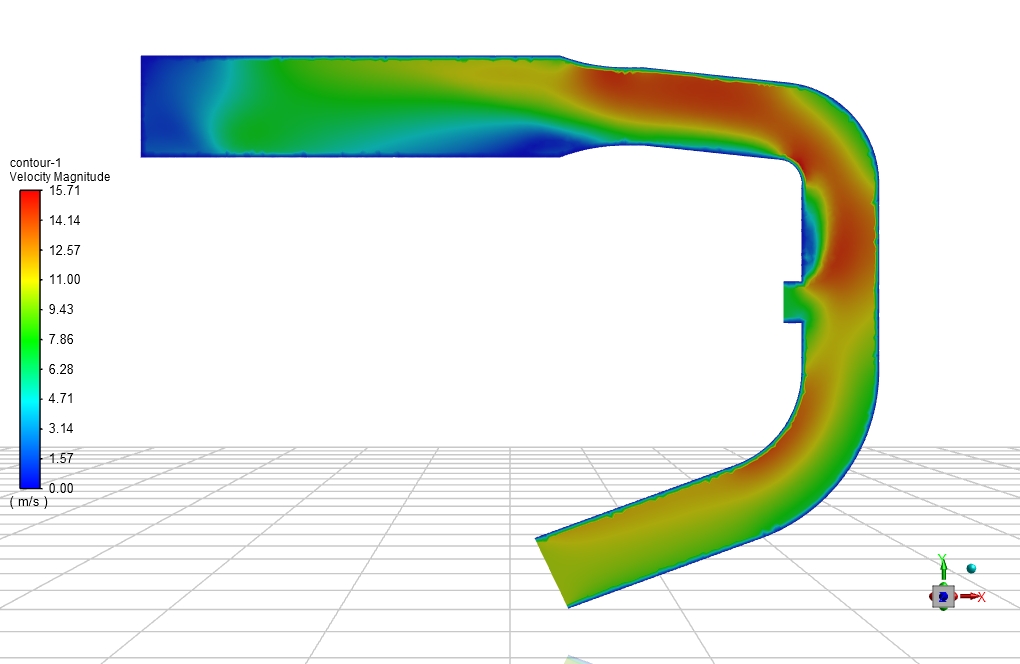Viewport: 1020px width, 664px height.
Task: Click the red negative-X knob left of triad cube
Action: click(929, 597)
